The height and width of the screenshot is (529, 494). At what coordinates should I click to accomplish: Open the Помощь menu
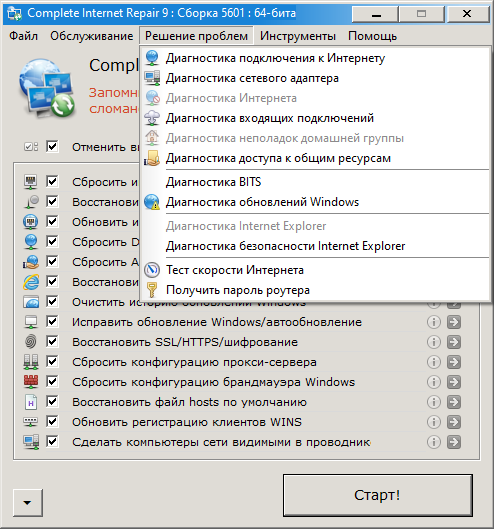[373, 36]
